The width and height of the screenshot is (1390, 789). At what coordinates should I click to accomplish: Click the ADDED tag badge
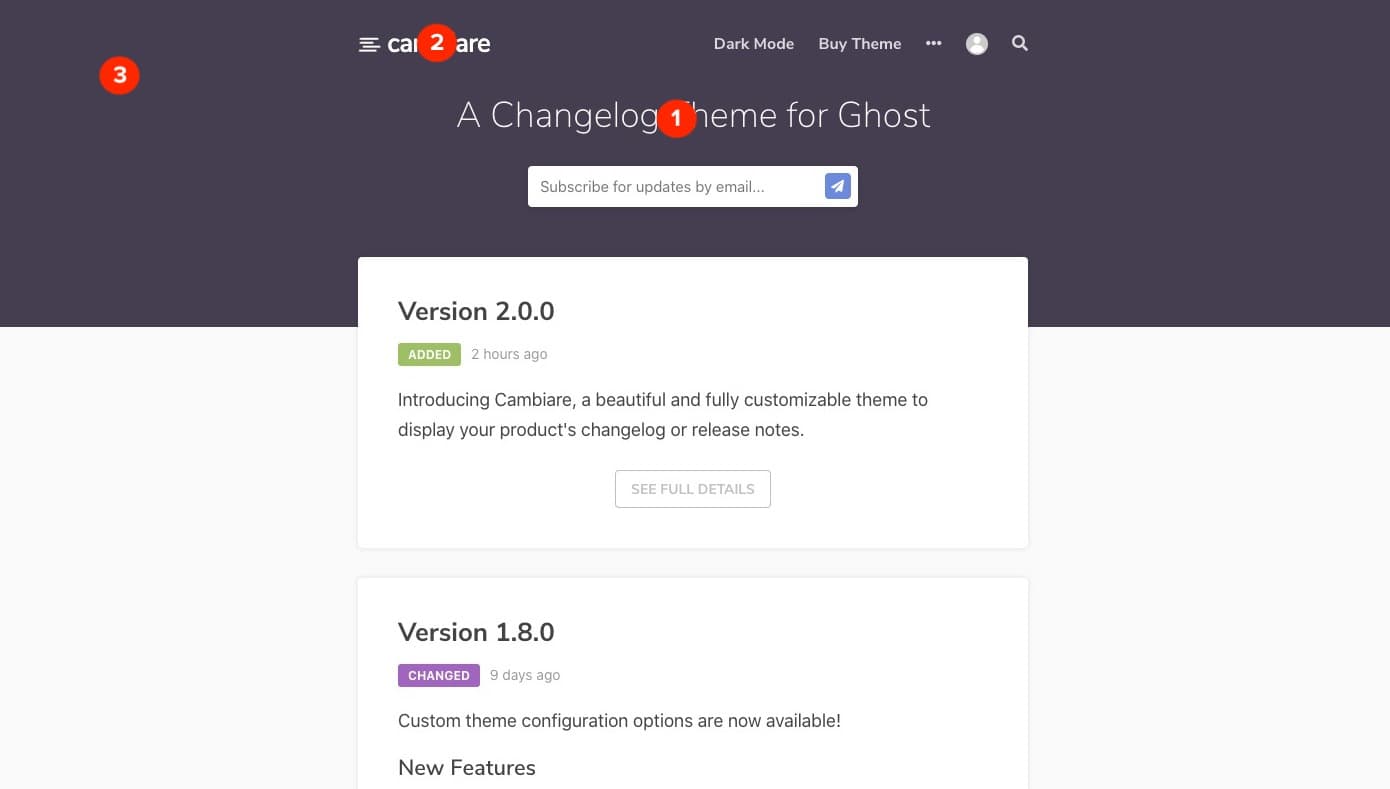[x=429, y=354]
